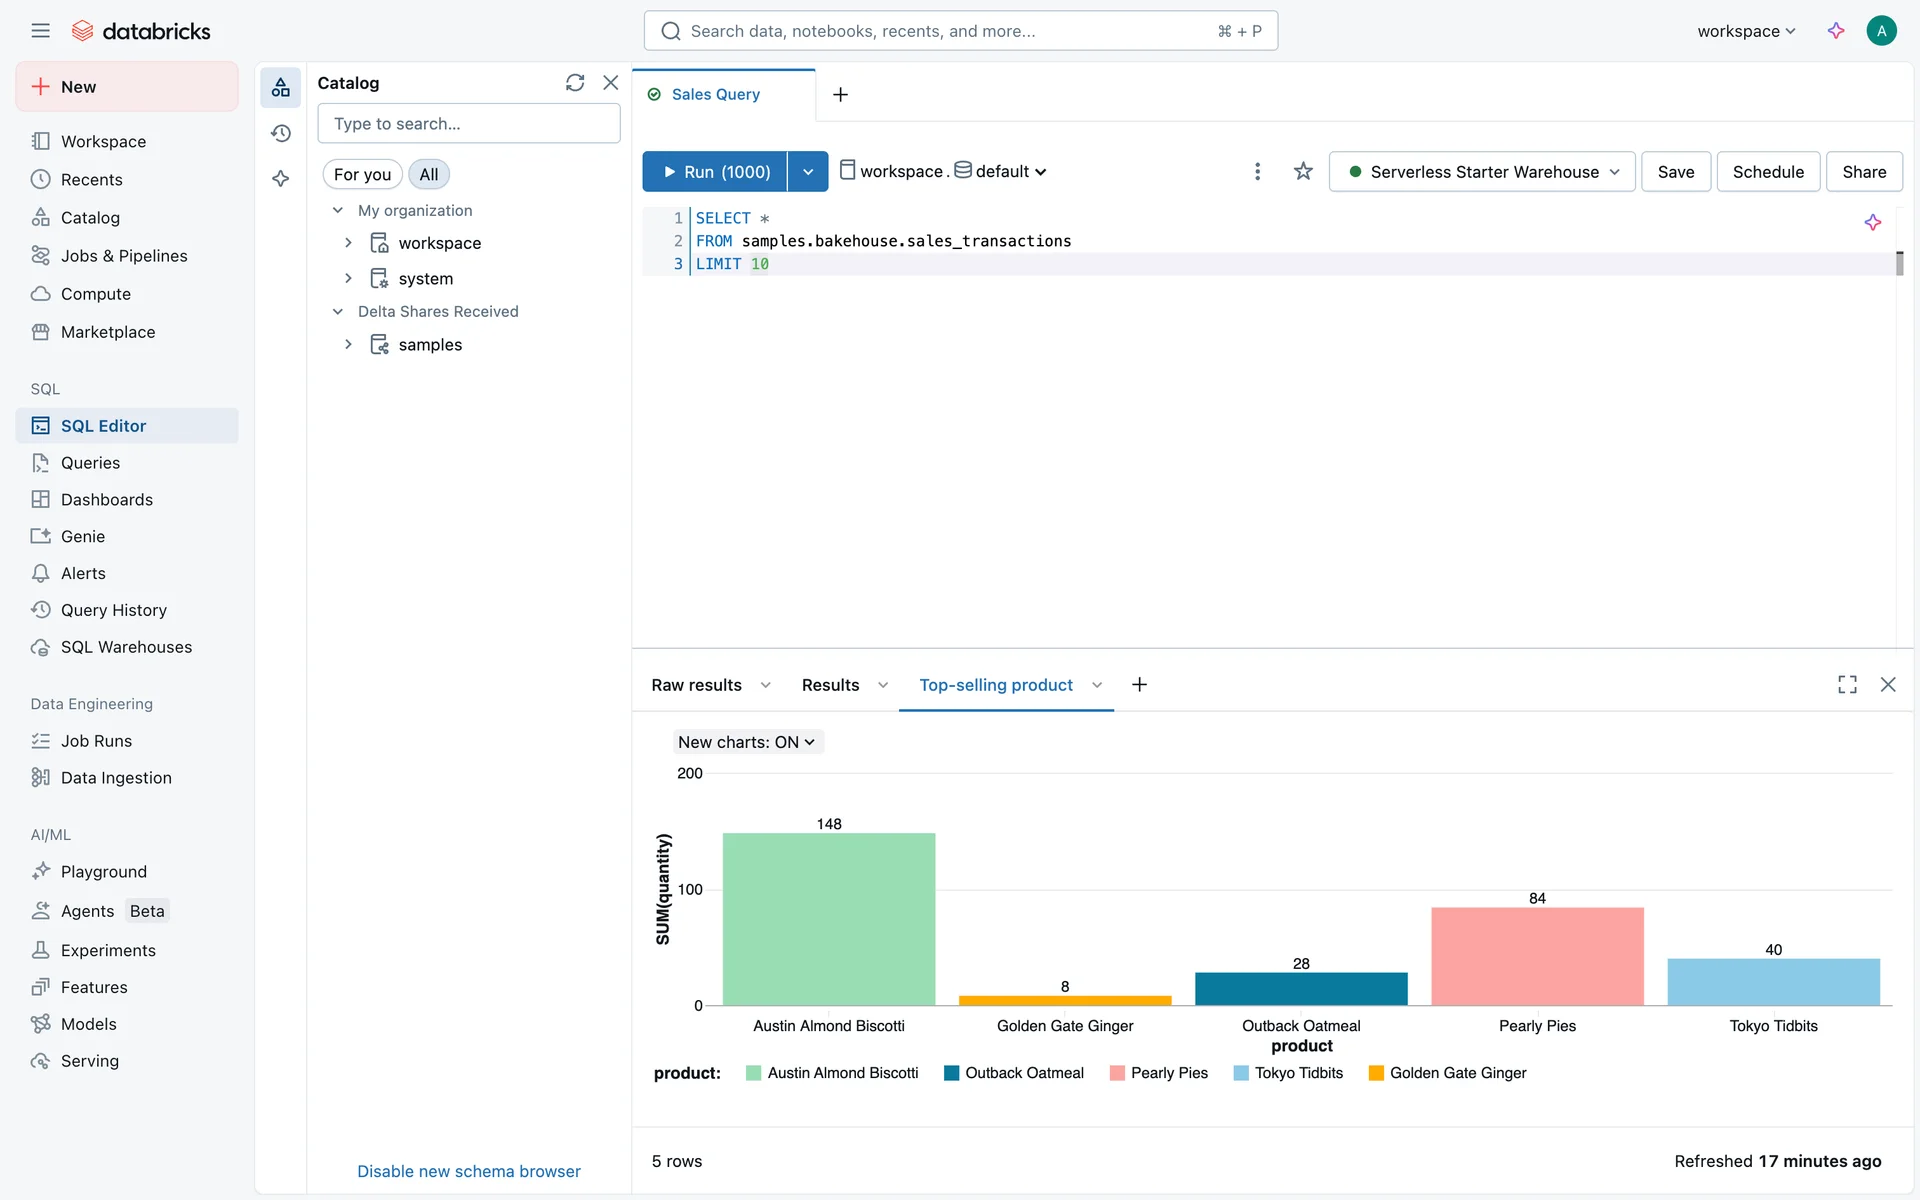Expand the samples catalog node
Image resolution: width=1920 pixels, height=1200 pixels.
point(348,344)
